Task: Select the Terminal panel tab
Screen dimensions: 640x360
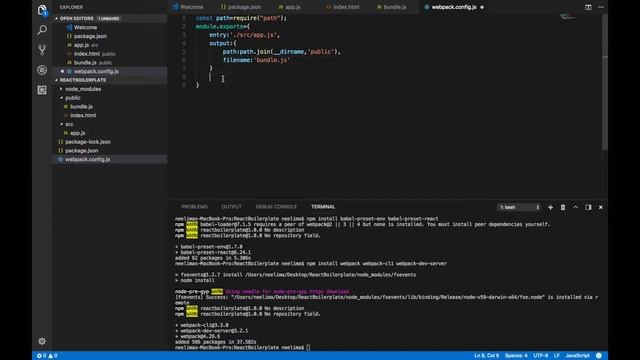Action: point(323,207)
